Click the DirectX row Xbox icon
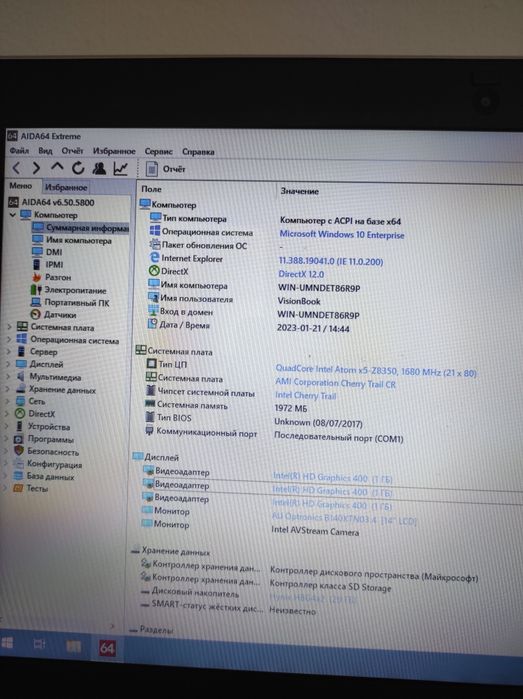 click(x=154, y=271)
